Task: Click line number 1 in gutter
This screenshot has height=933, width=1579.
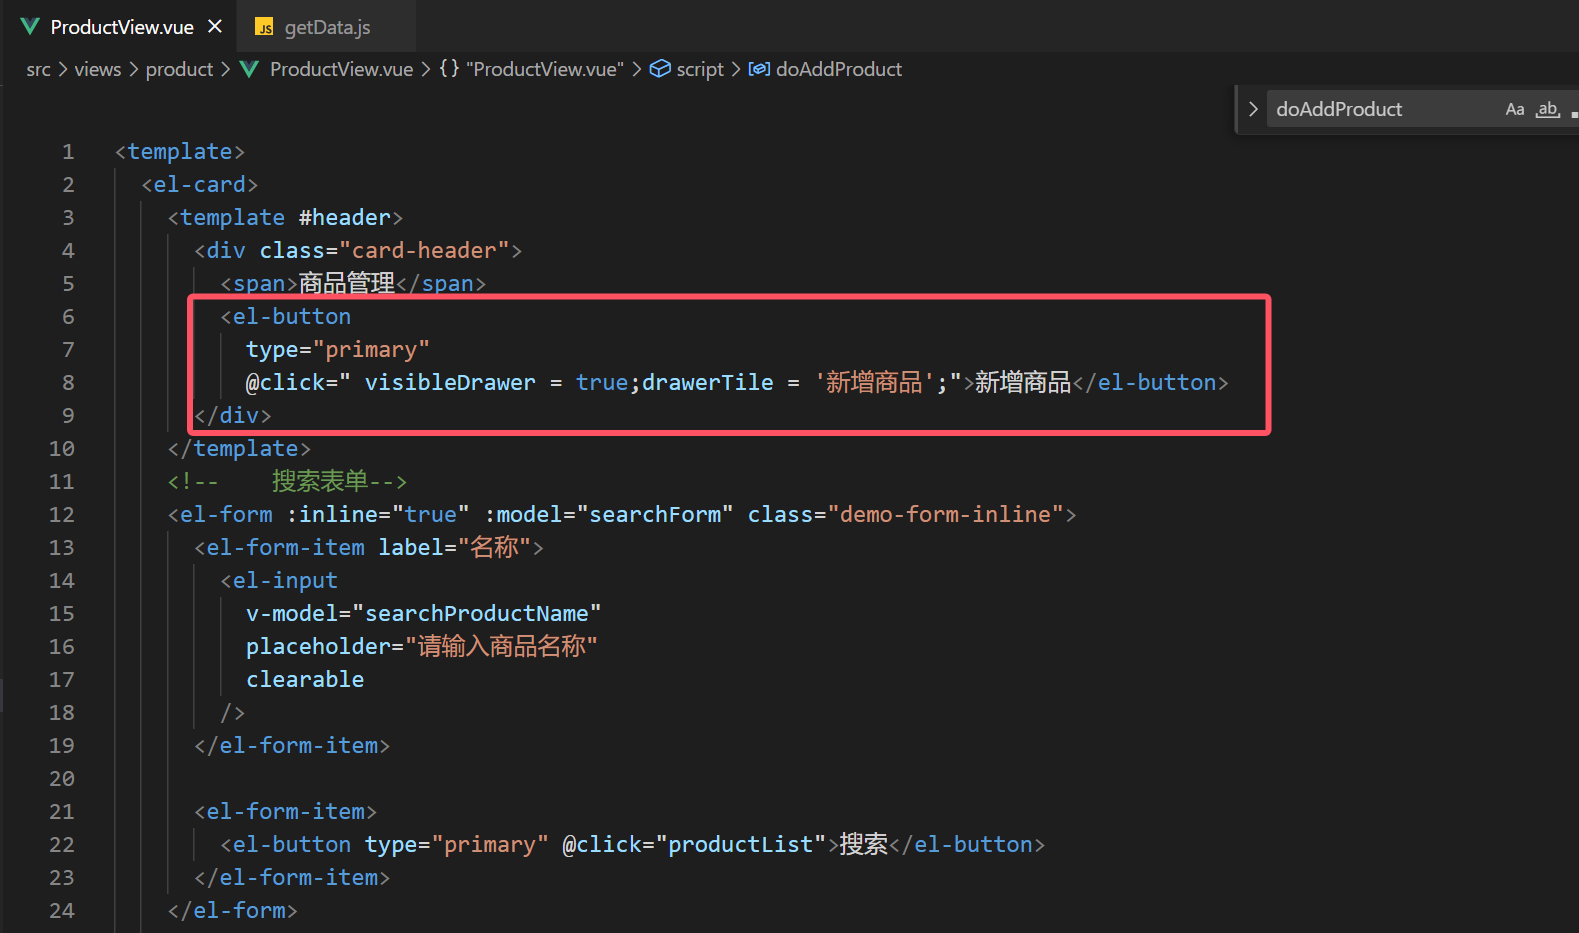Action: coord(68,152)
